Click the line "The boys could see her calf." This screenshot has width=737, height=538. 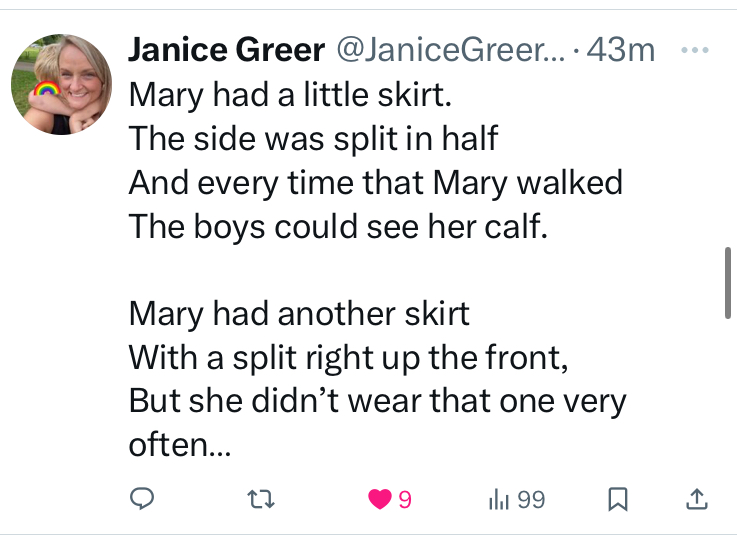[339, 226]
